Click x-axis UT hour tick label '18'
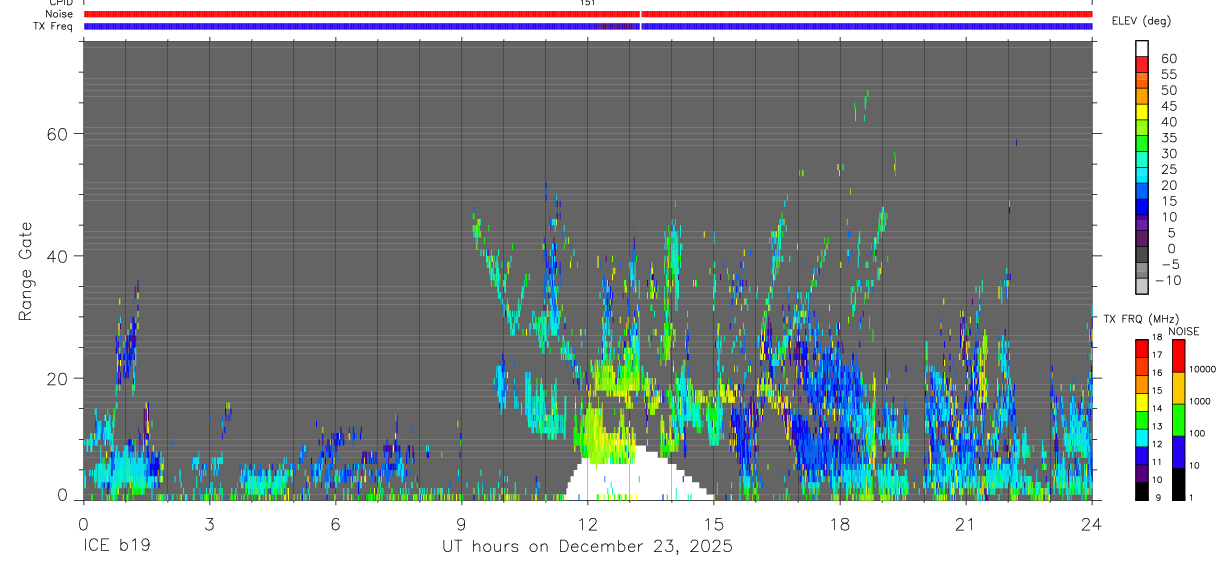The width and height of the screenshot is (1228, 567). point(840,524)
